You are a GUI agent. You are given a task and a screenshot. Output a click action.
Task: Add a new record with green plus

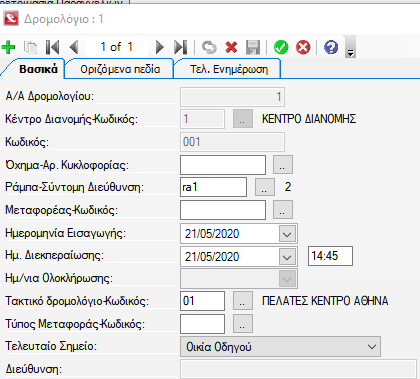click(x=8, y=47)
